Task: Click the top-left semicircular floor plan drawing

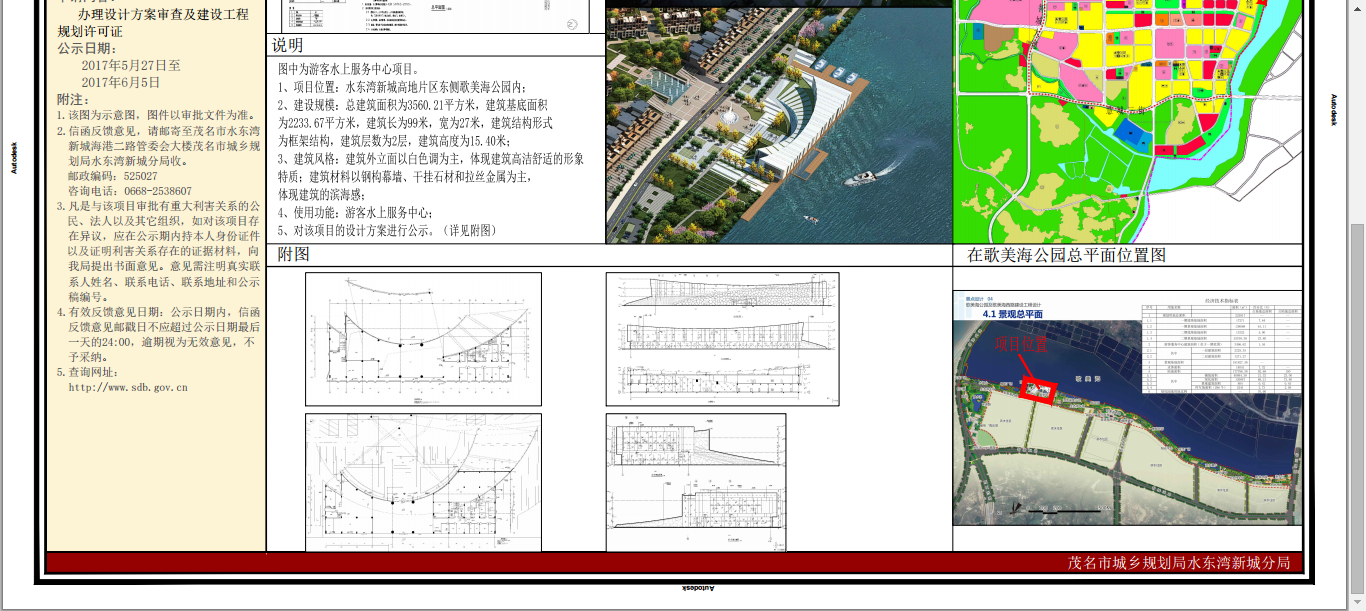Action: tap(423, 339)
